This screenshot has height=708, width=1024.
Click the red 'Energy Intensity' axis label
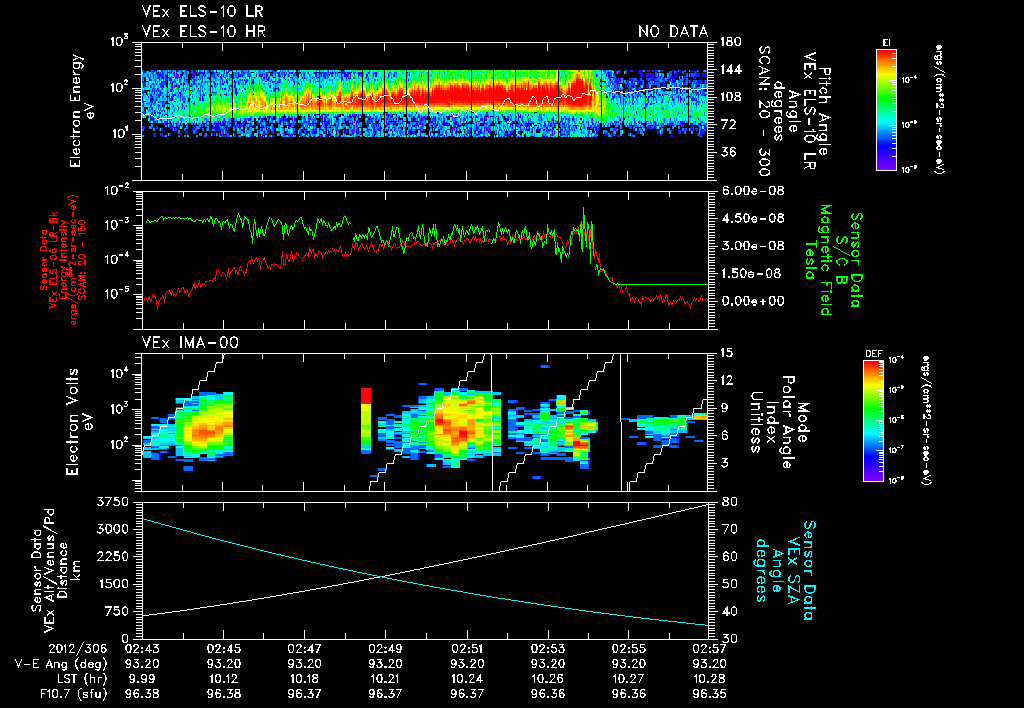(63, 260)
